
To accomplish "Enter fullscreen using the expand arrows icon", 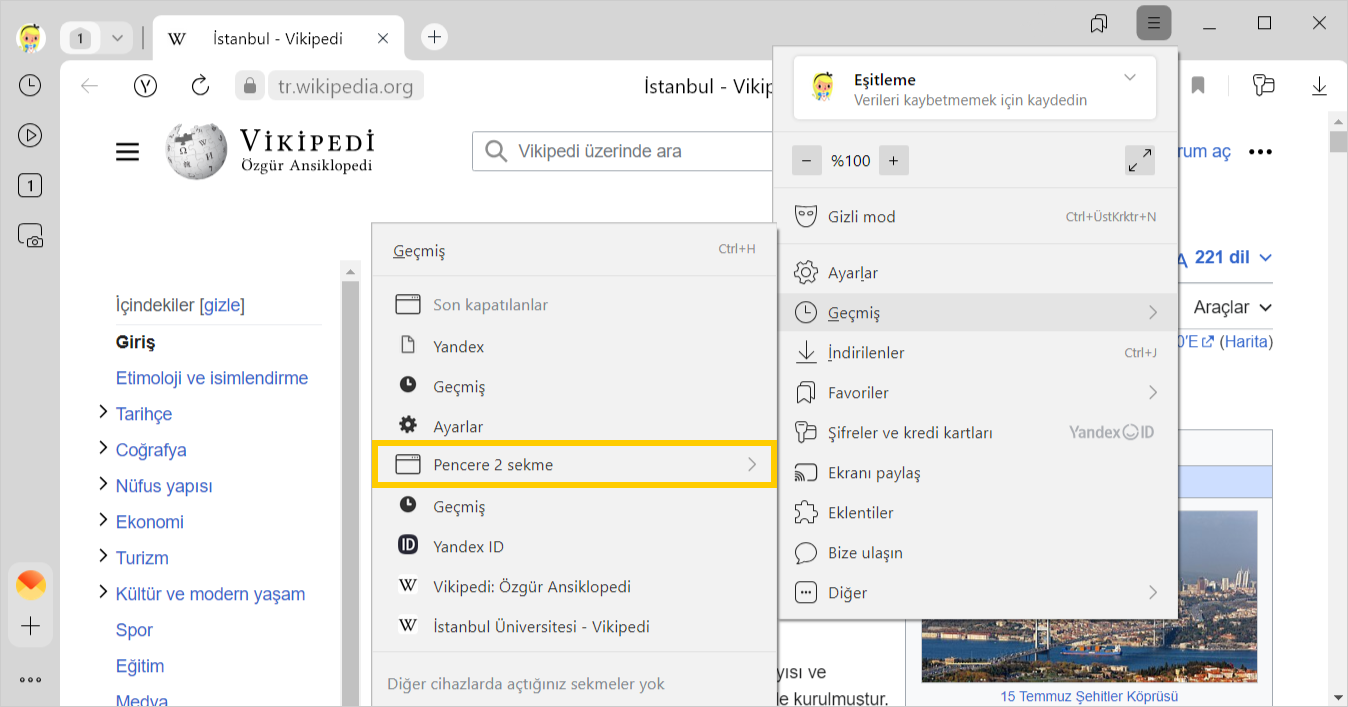I will pyautogui.click(x=1139, y=160).
